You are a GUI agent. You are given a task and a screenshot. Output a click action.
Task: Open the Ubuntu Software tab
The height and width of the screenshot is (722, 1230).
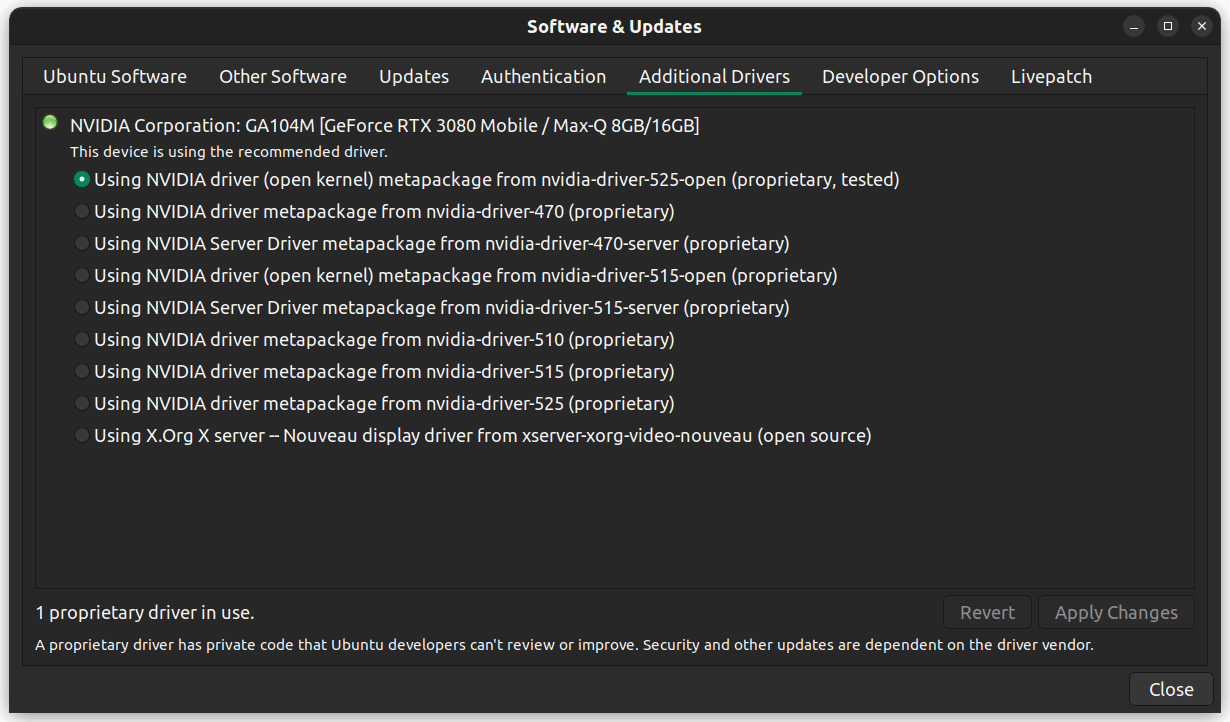114,76
